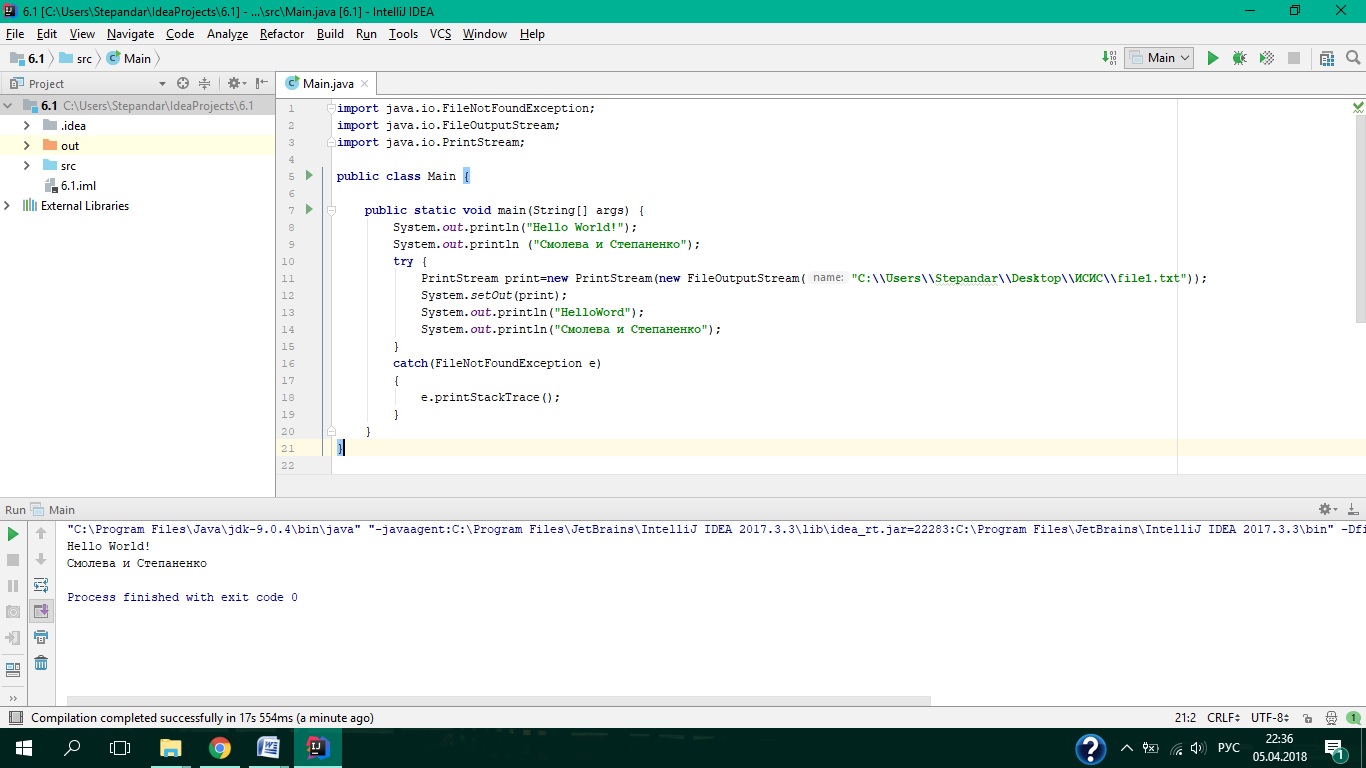Open Google Chrome from the taskbar
This screenshot has height=768, width=1366.
(x=220, y=747)
